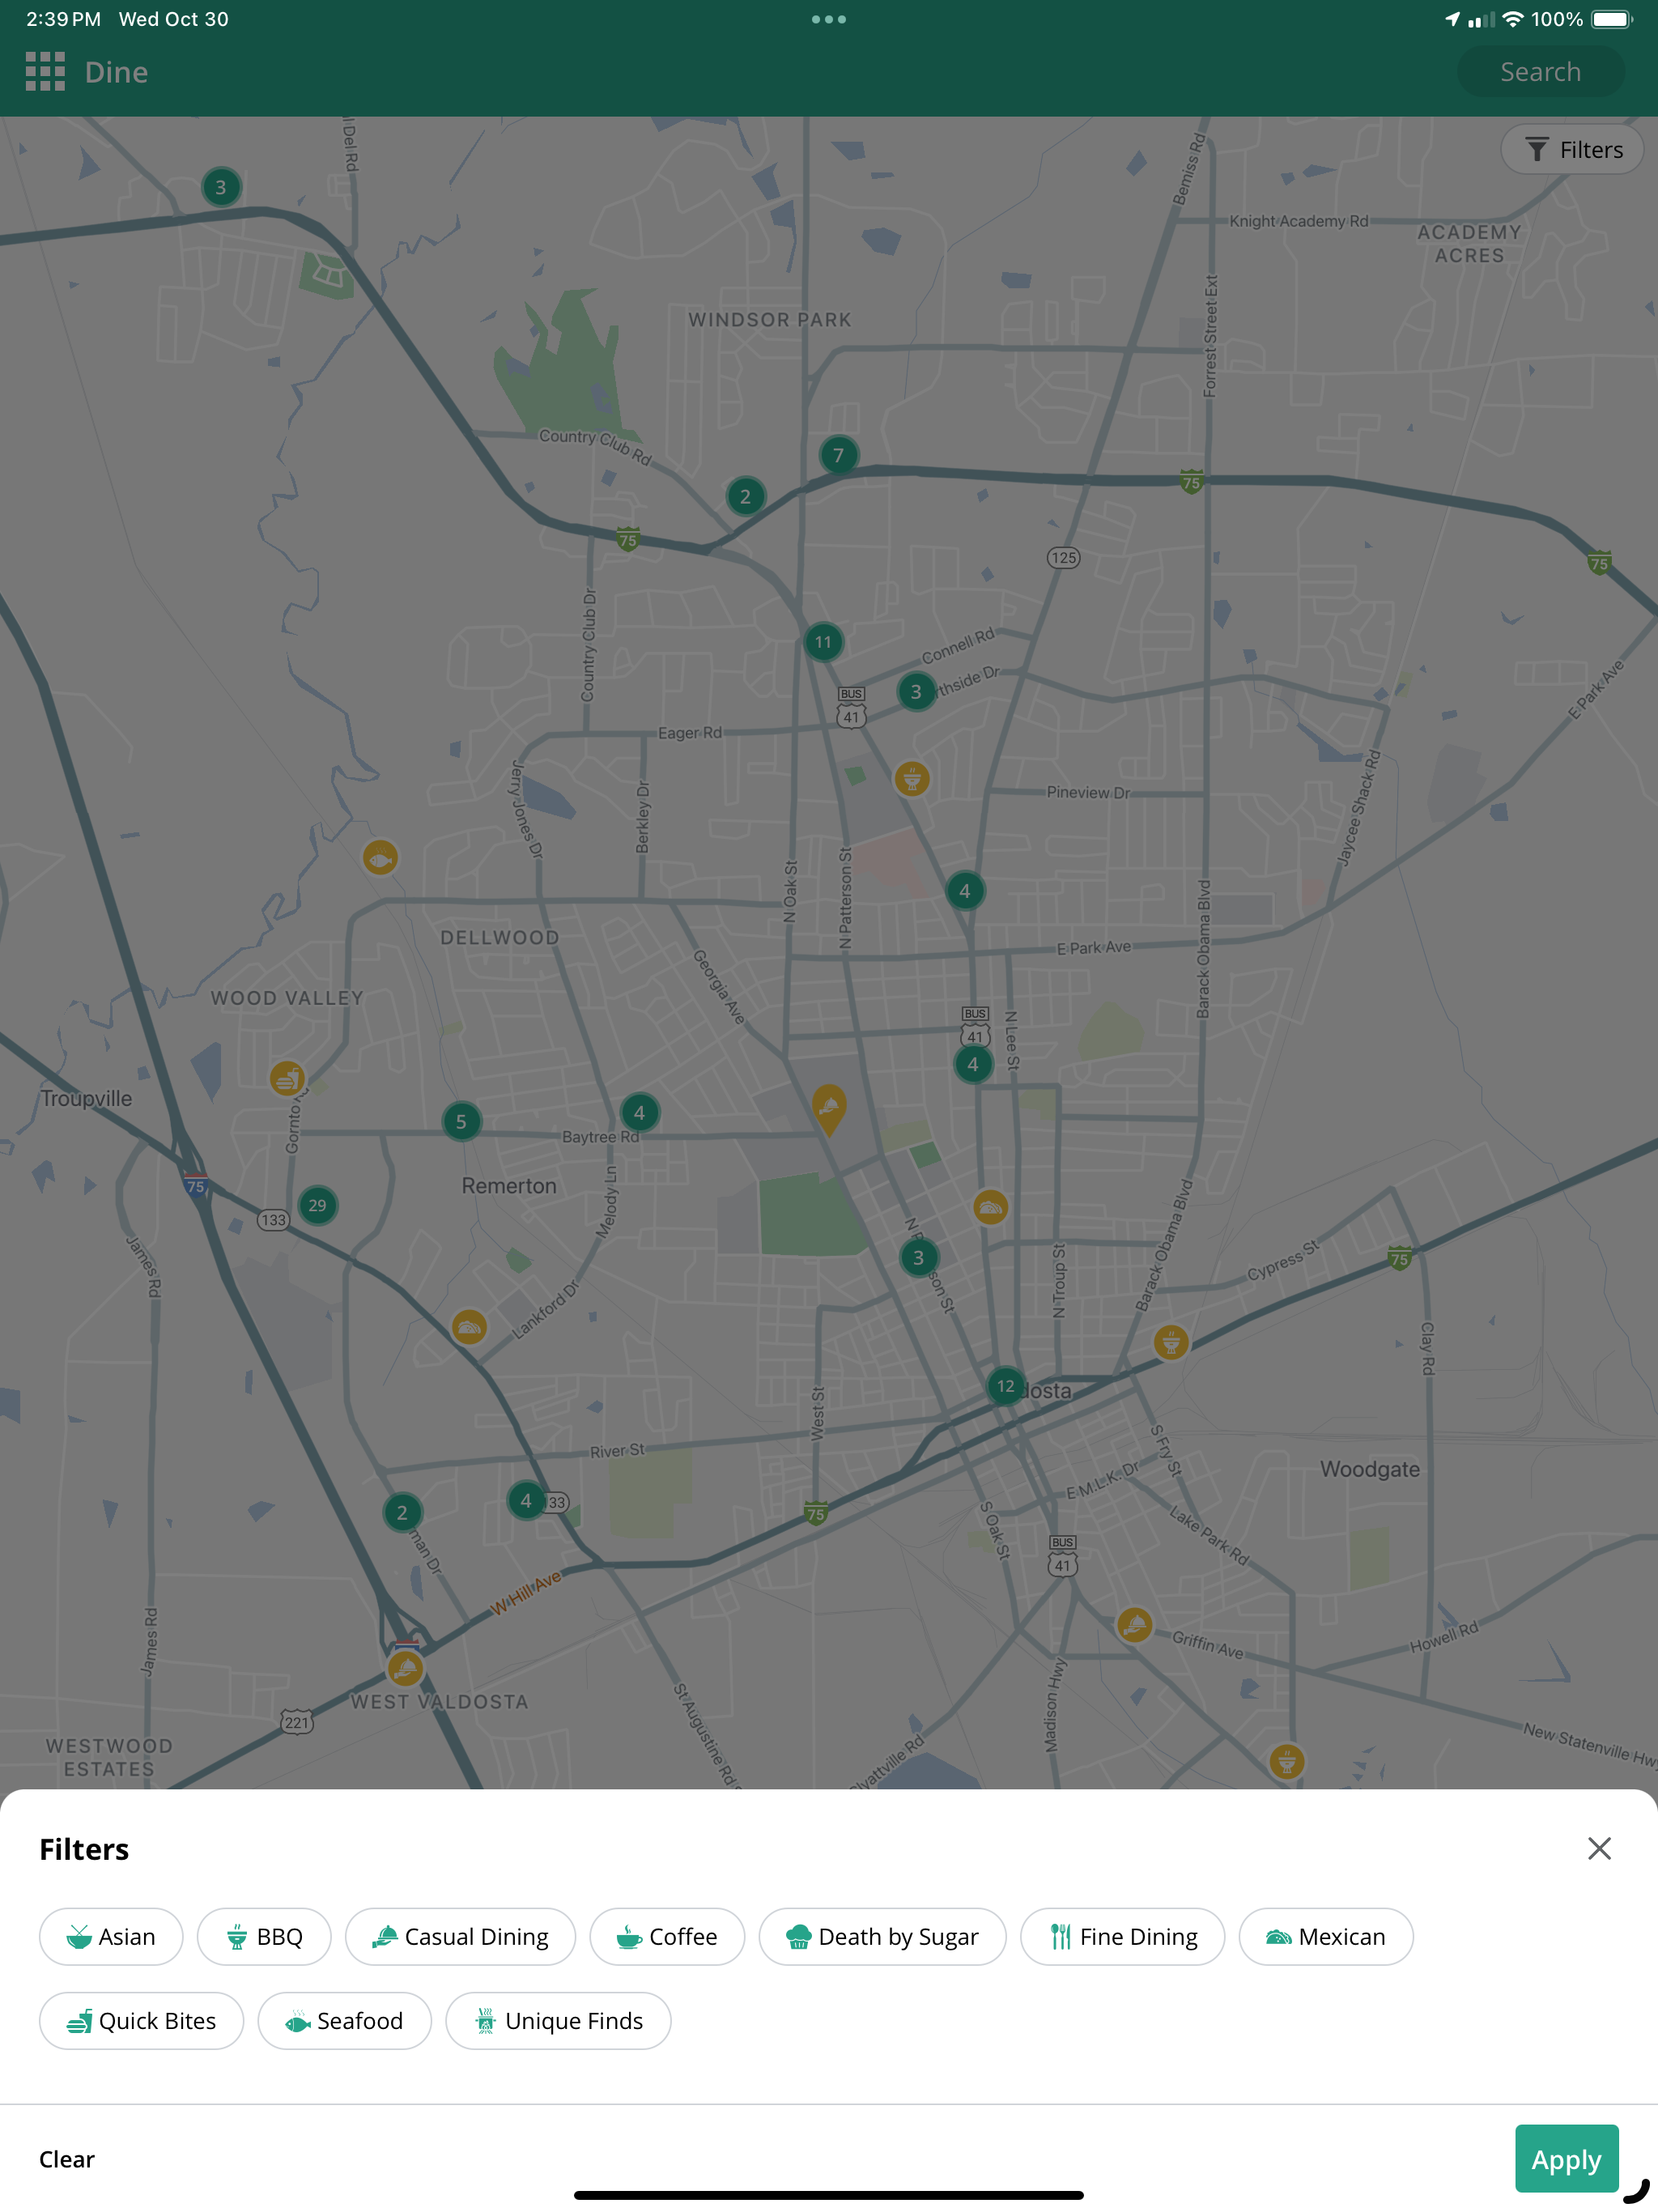This screenshot has height=2212, width=1658.
Task: Toggle the Casual Dining filter chip
Action: (x=460, y=1936)
